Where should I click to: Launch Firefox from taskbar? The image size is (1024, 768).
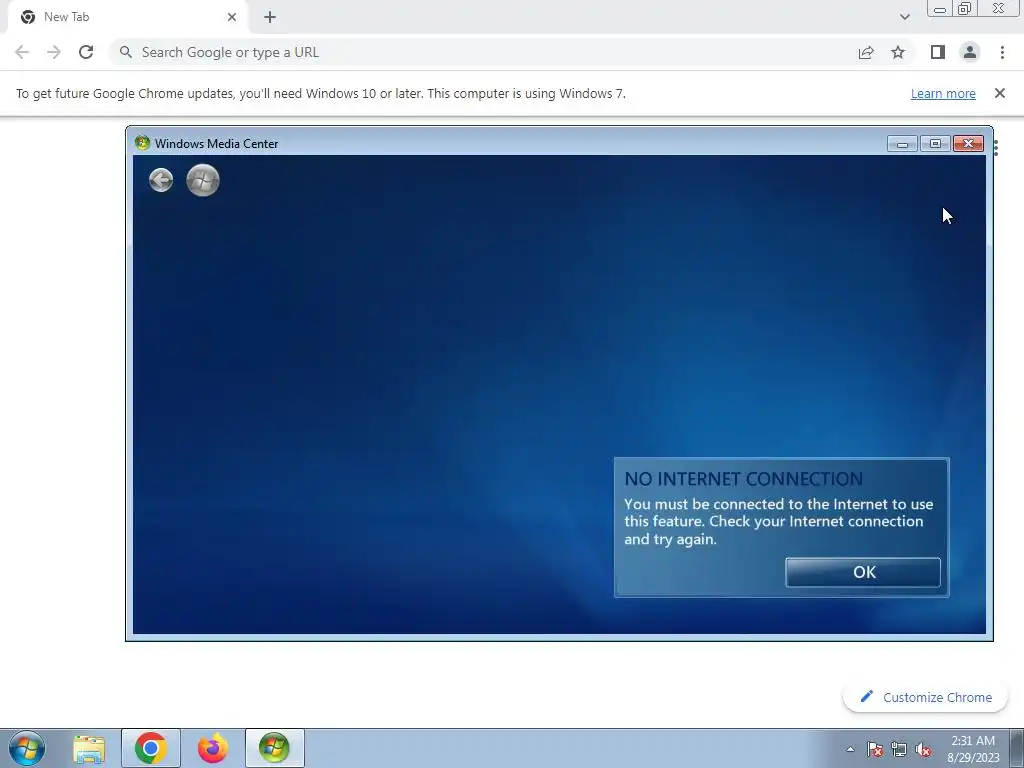pyautogui.click(x=213, y=748)
